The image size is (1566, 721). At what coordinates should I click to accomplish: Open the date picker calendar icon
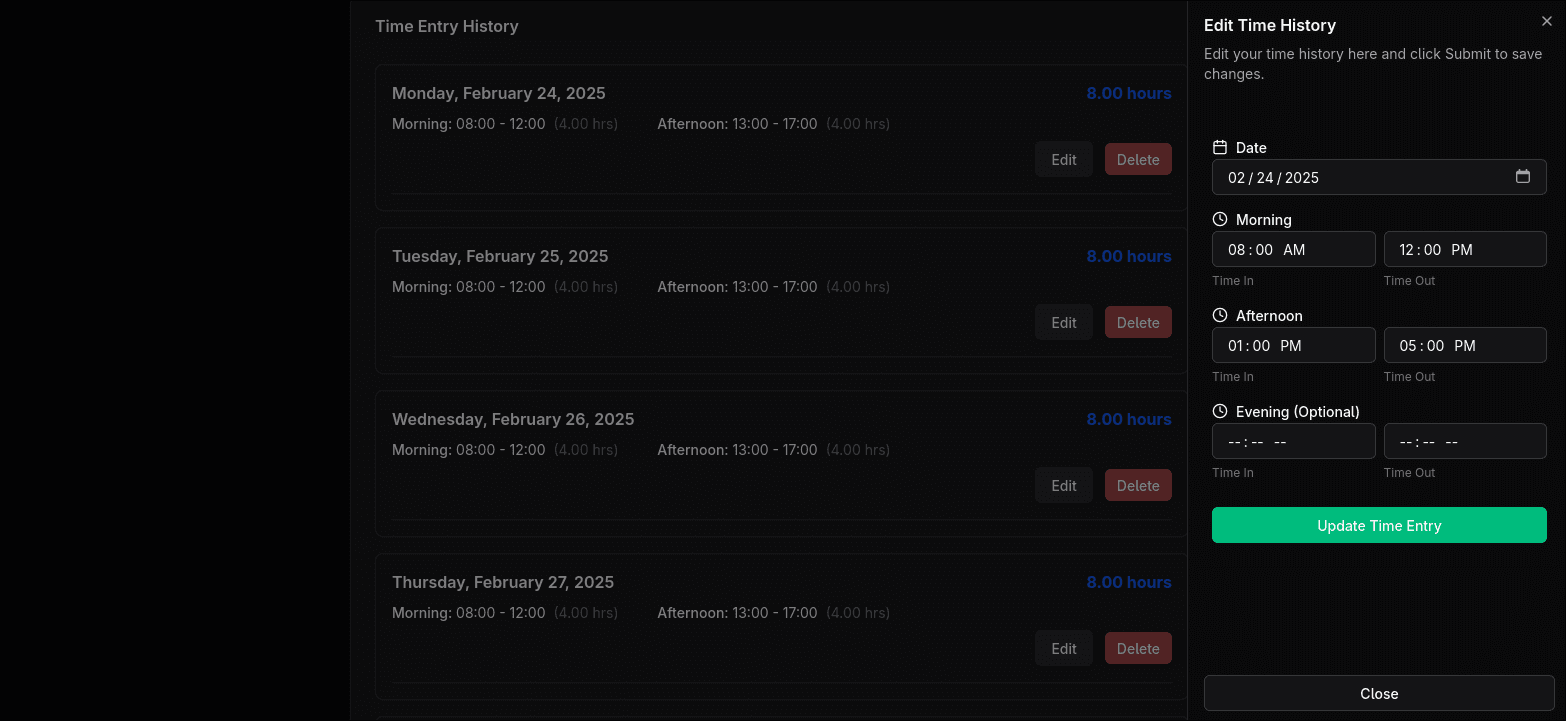[x=1523, y=175]
